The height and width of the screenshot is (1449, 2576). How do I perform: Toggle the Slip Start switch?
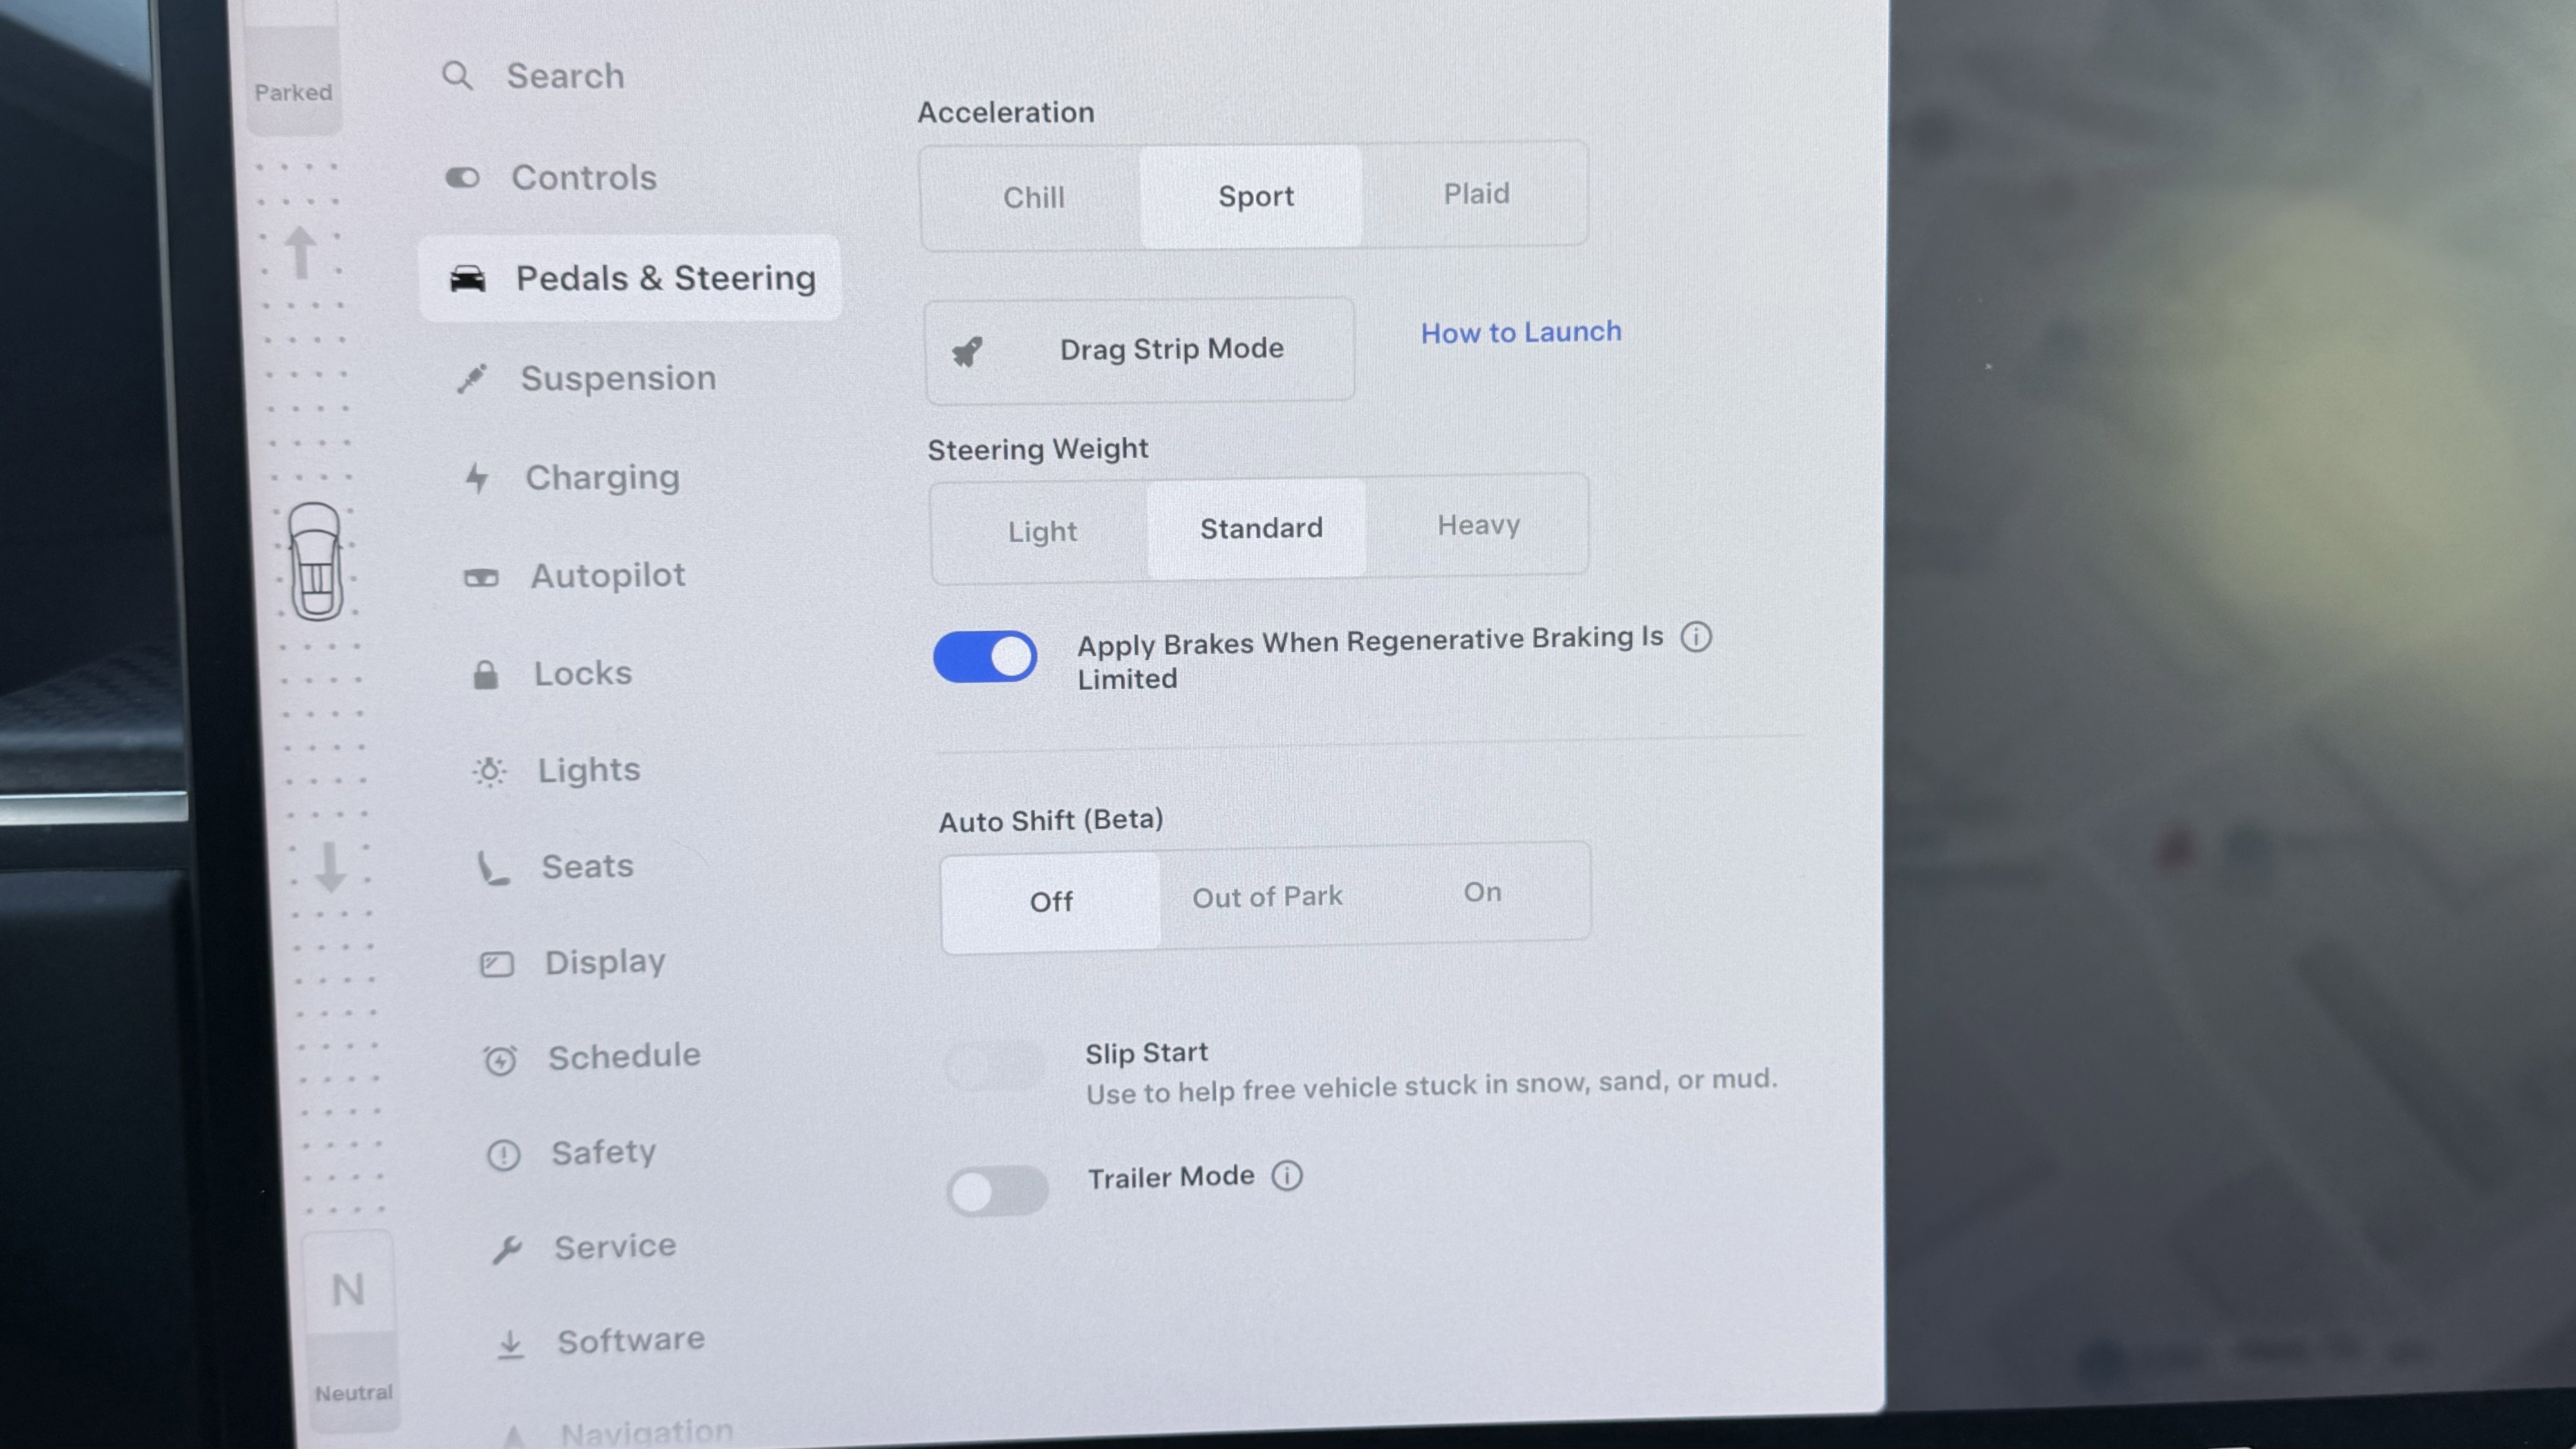[x=995, y=1066]
